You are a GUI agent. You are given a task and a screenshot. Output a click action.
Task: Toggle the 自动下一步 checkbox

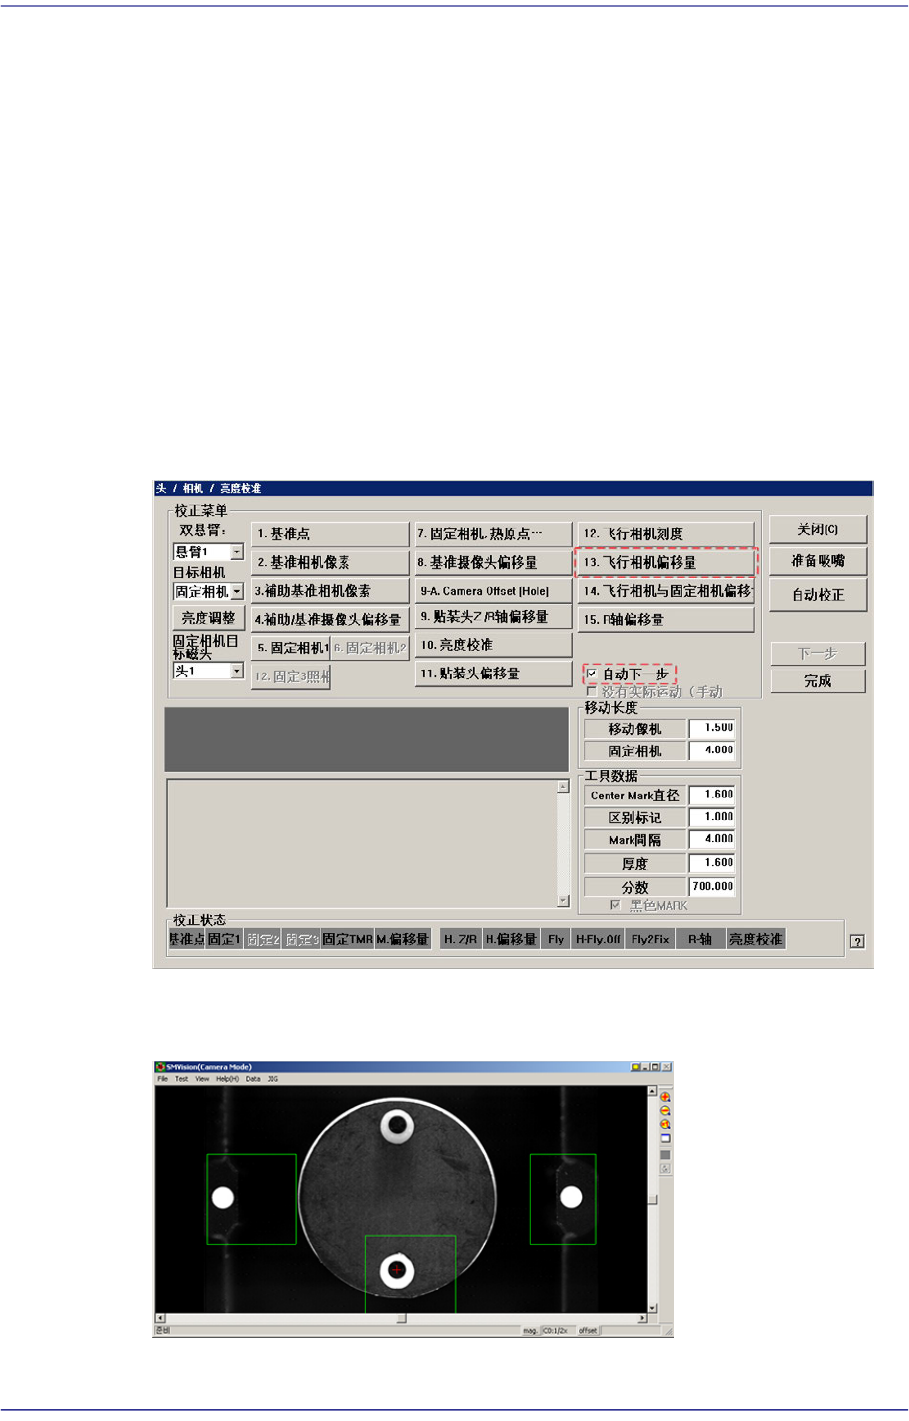[x=592, y=674]
